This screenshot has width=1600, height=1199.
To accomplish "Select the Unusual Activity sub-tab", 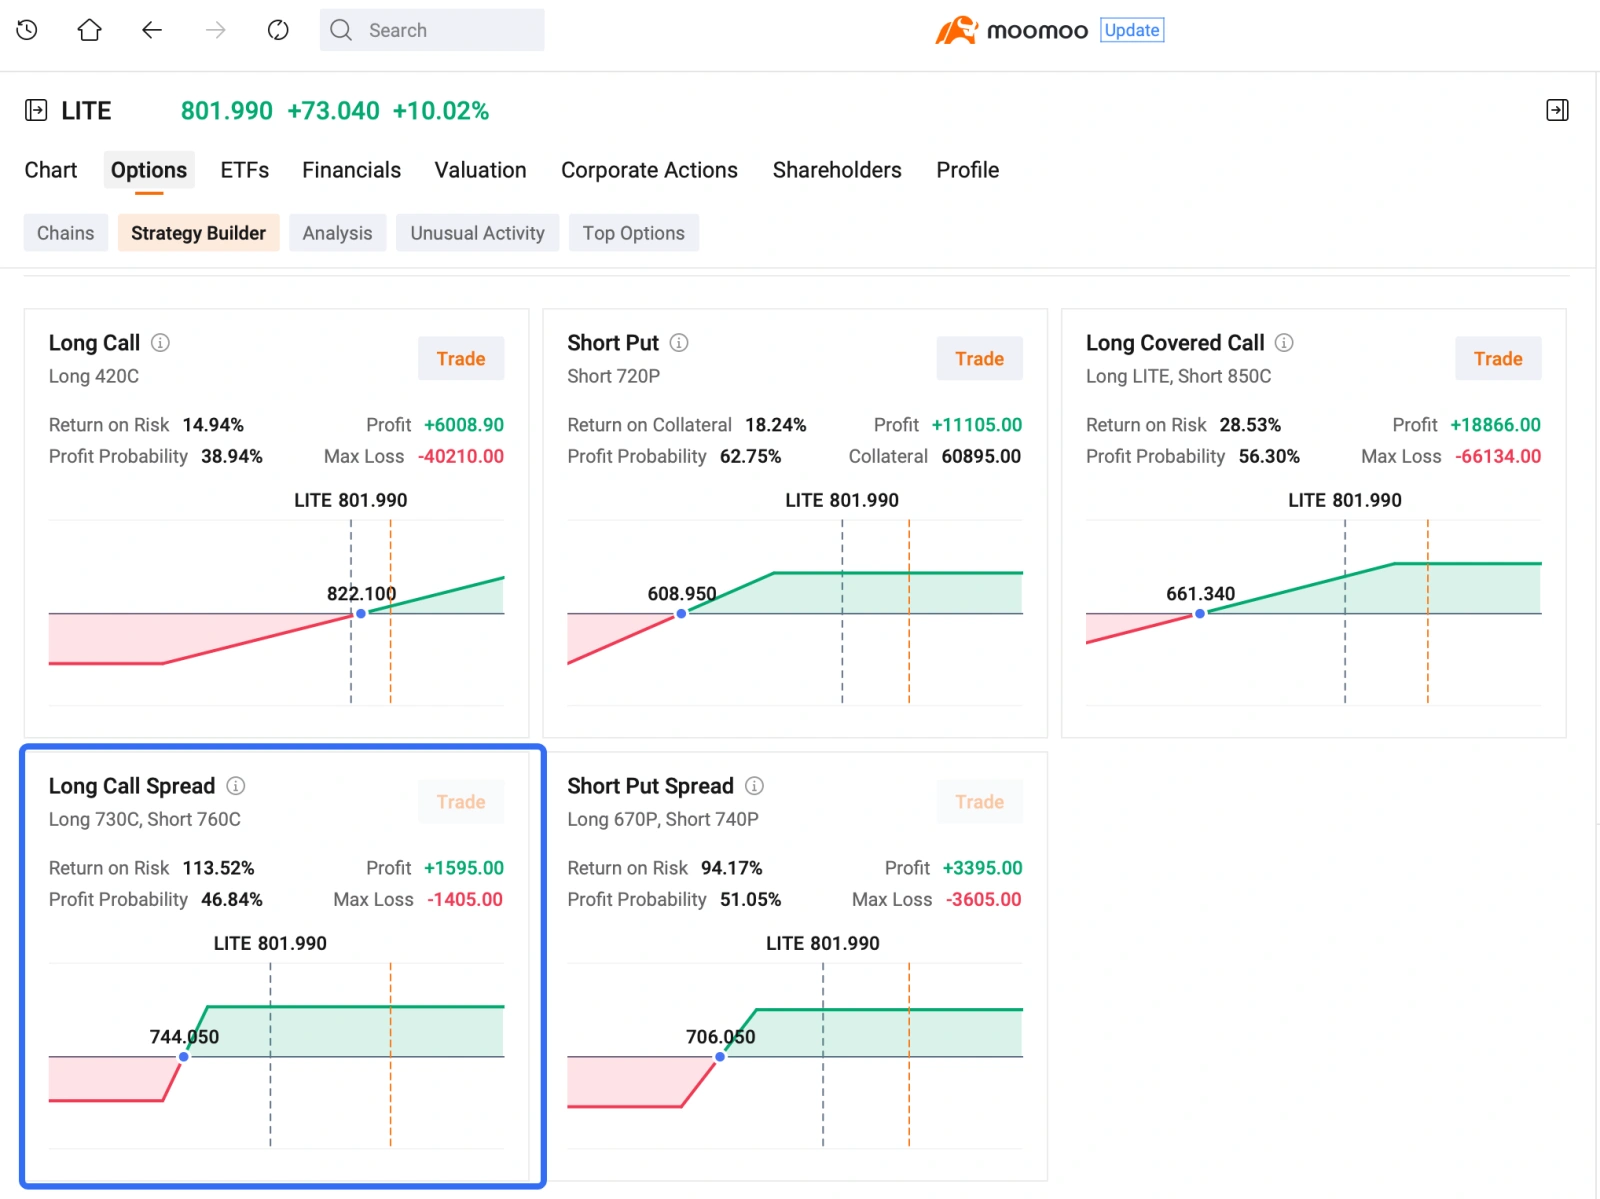I will (477, 233).
